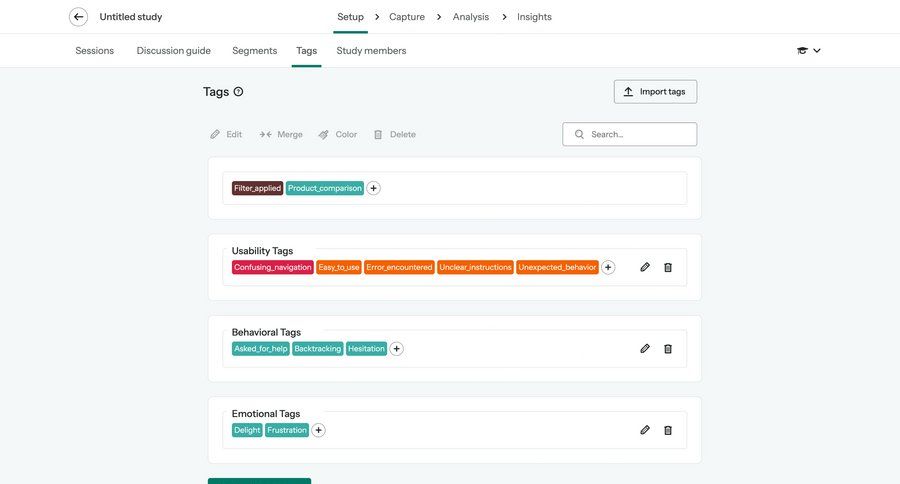Click pencil icon for Emotional Tags
Screen dimensions: 900x484
click(645, 430)
